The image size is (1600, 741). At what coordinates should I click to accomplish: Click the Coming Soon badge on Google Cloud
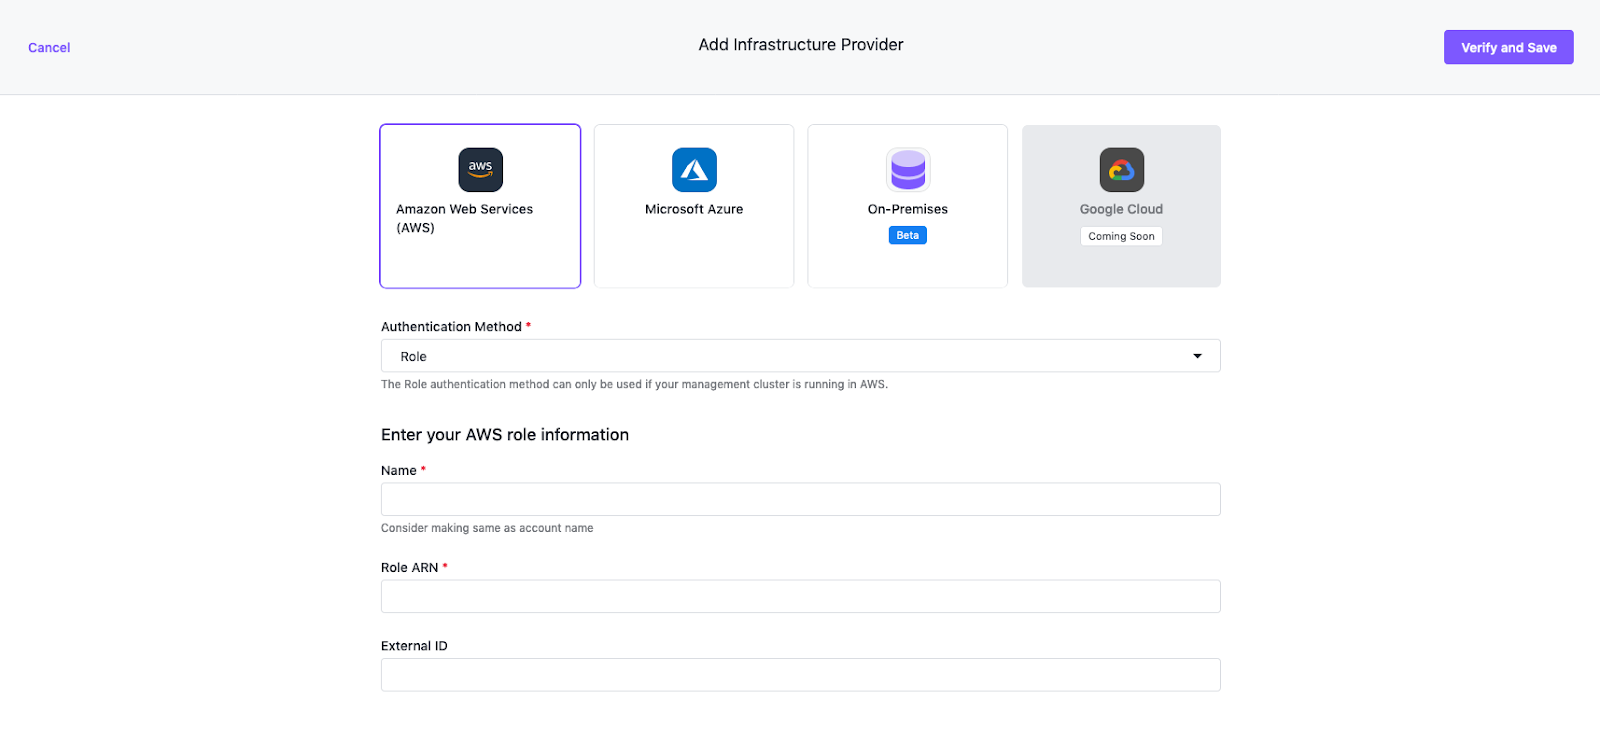pos(1121,236)
